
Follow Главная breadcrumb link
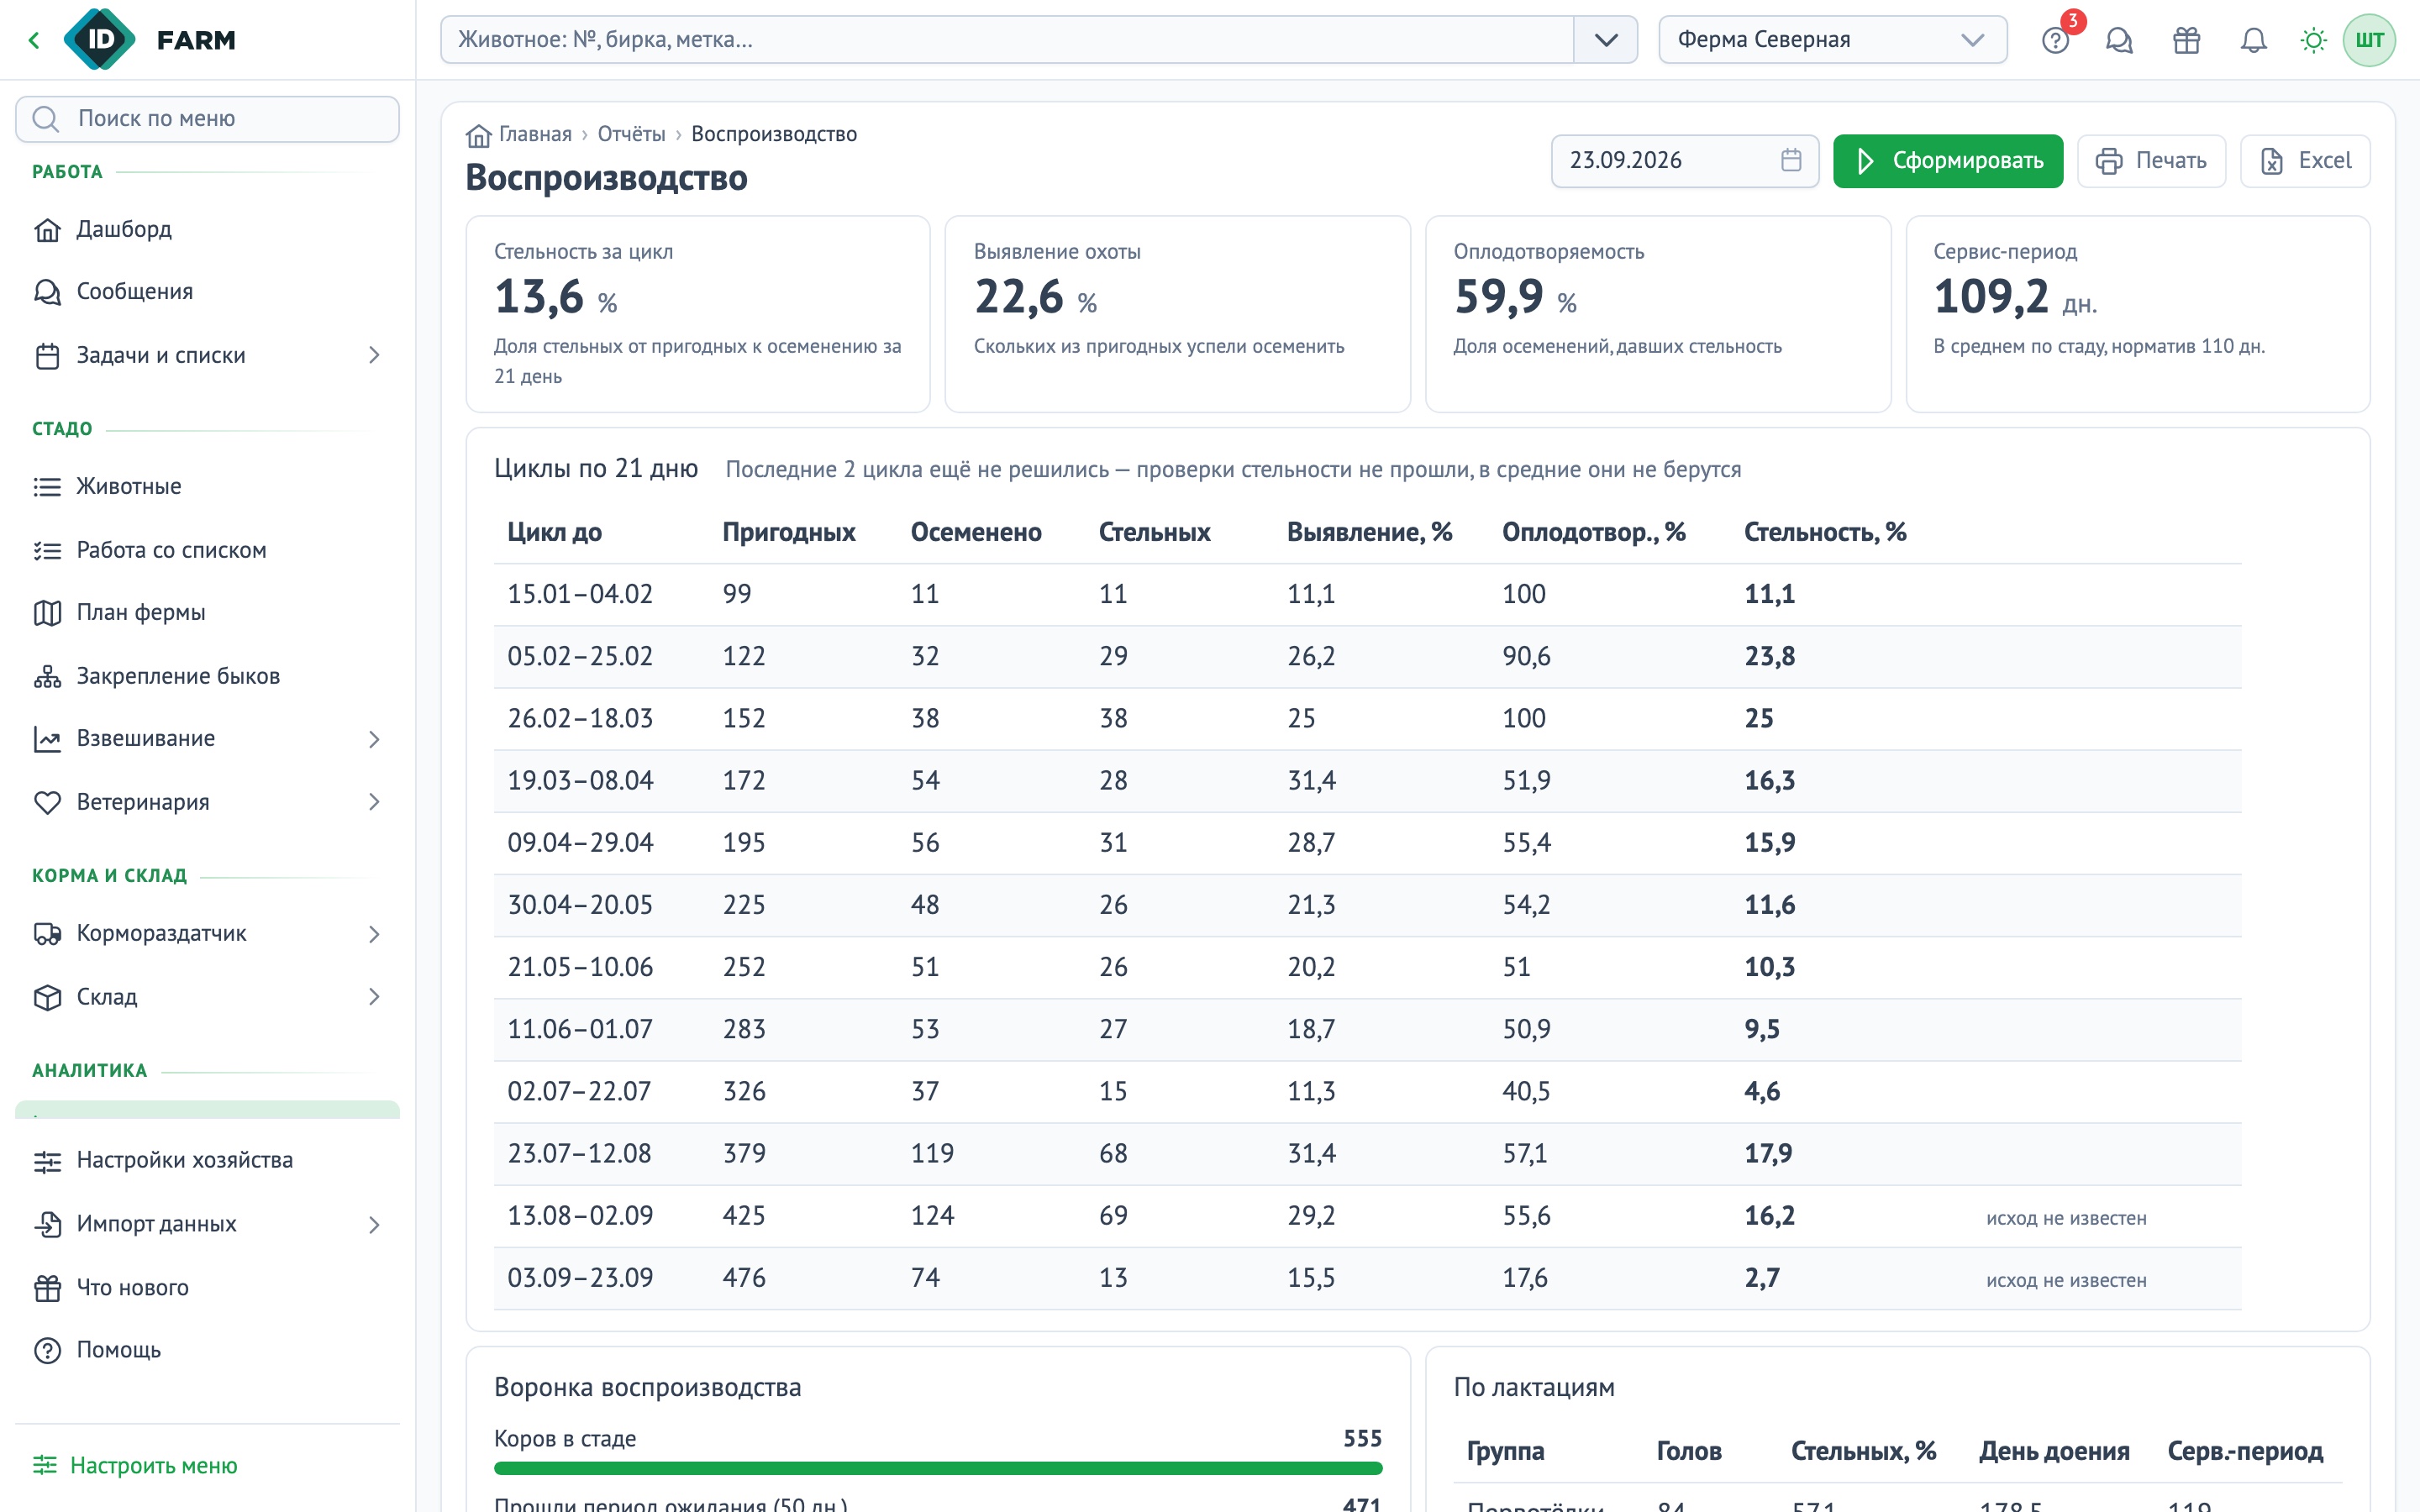[x=535, y=134]
